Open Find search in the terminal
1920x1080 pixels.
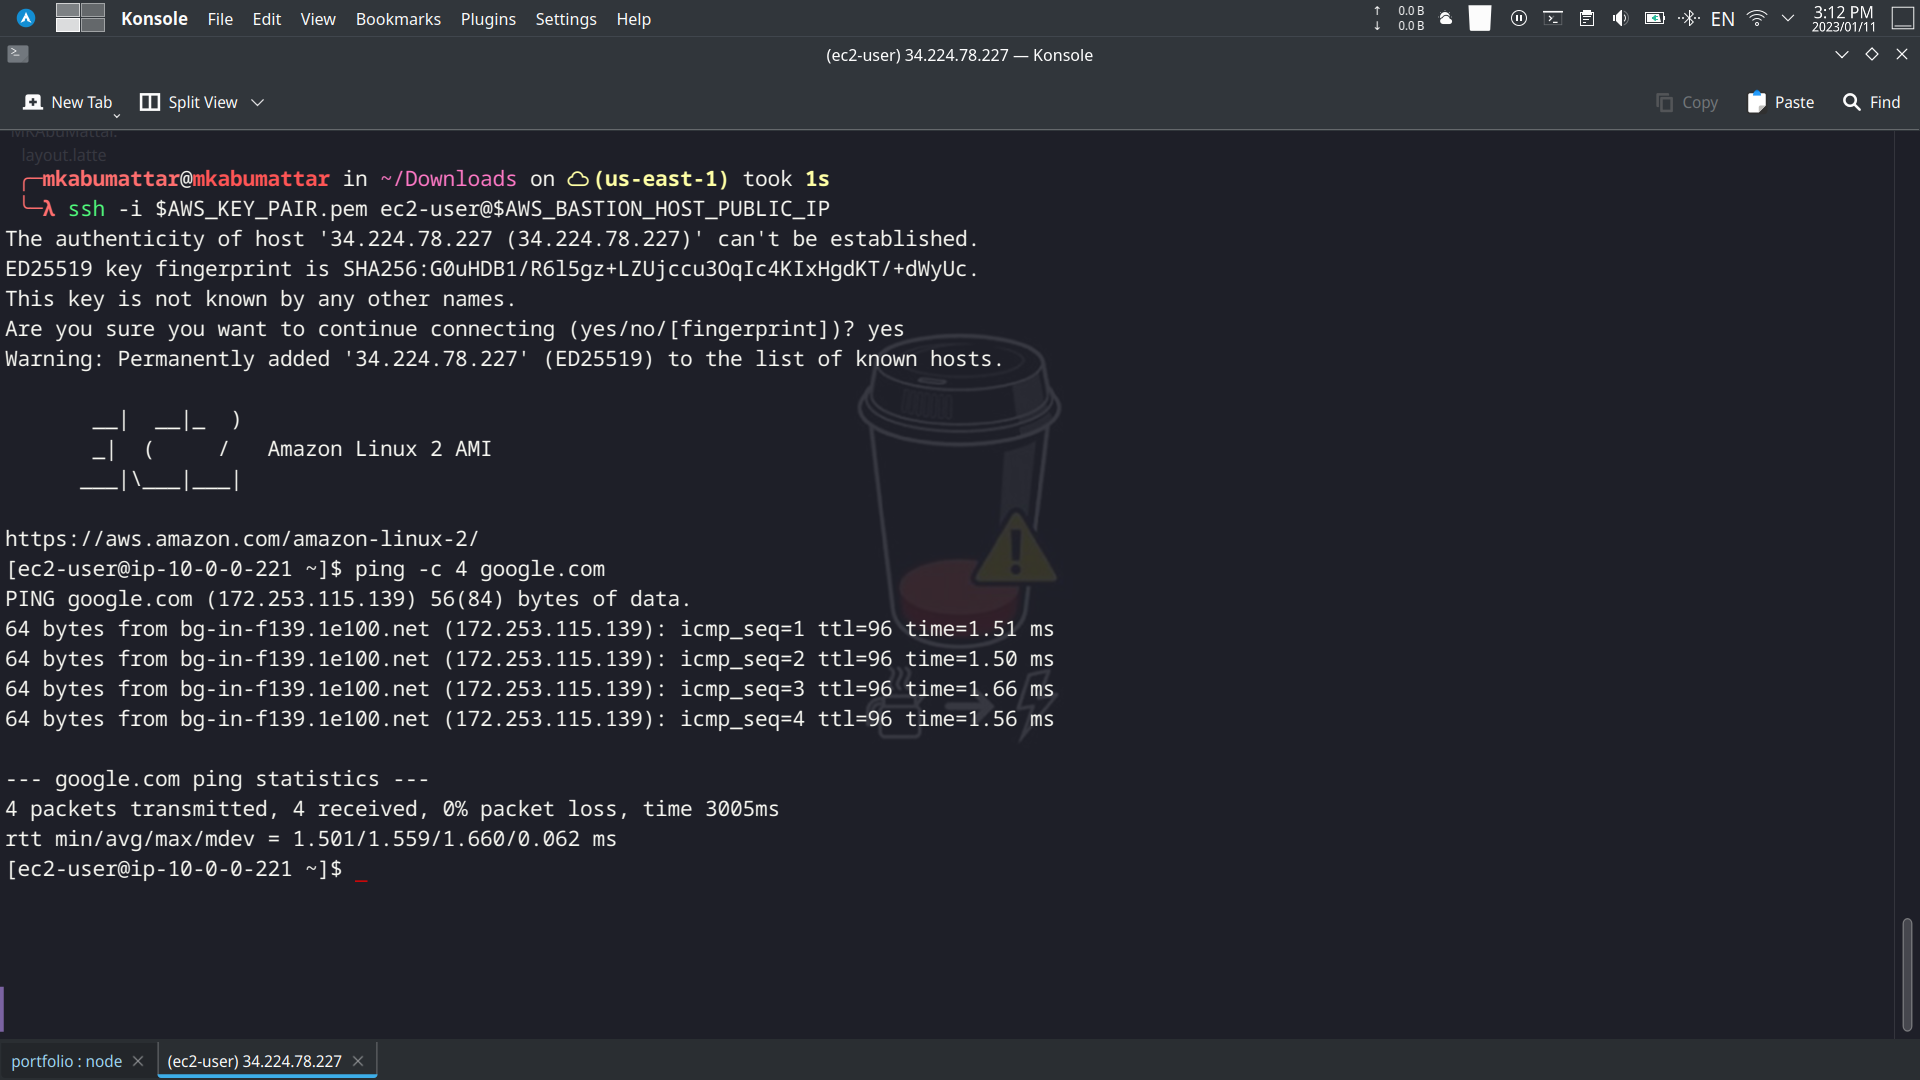(x=1871, y=102)
